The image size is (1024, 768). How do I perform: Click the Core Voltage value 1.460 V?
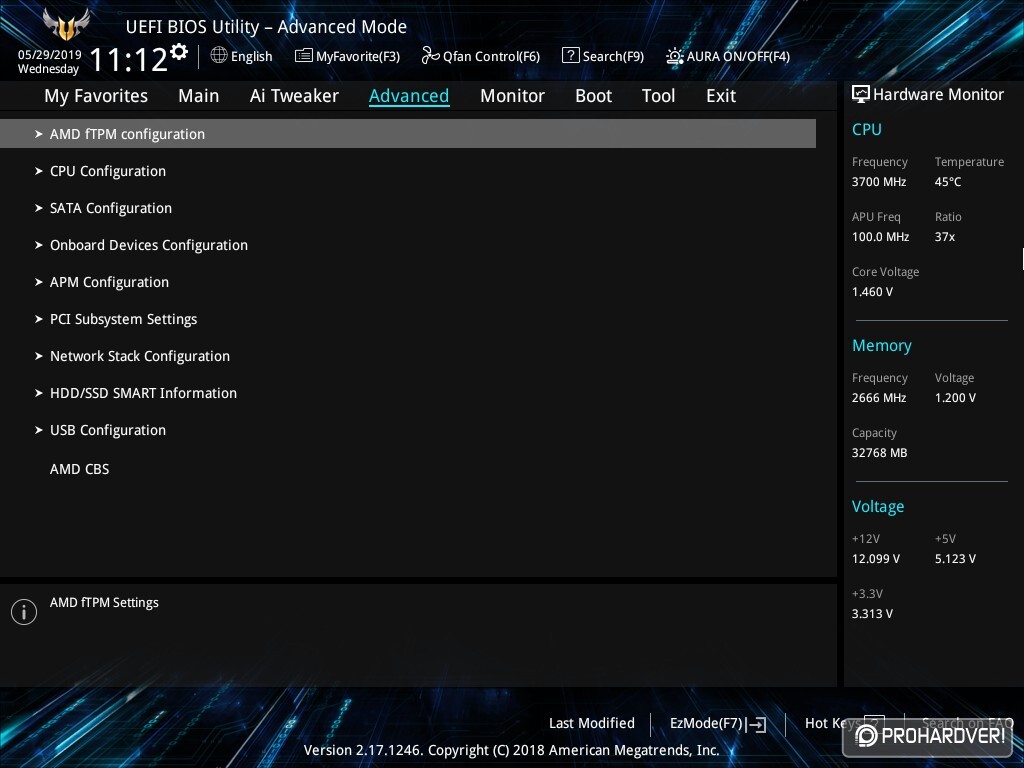pyautogui.click(x=872, y=292)
